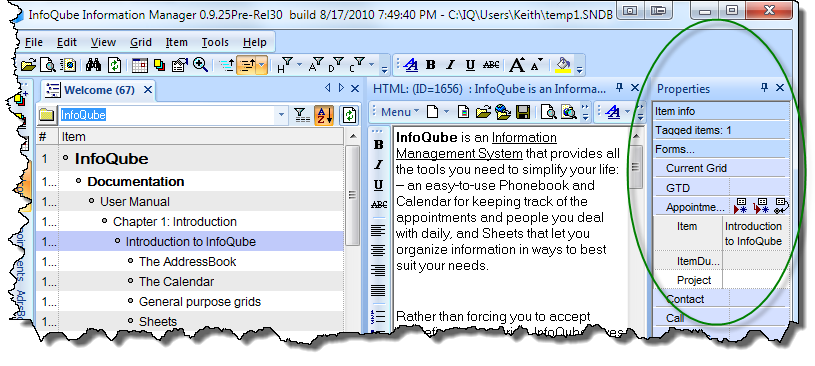Open the item properties icon in main toolbar
This screenshot has height=366, width=815.
[x=179, y=65]
